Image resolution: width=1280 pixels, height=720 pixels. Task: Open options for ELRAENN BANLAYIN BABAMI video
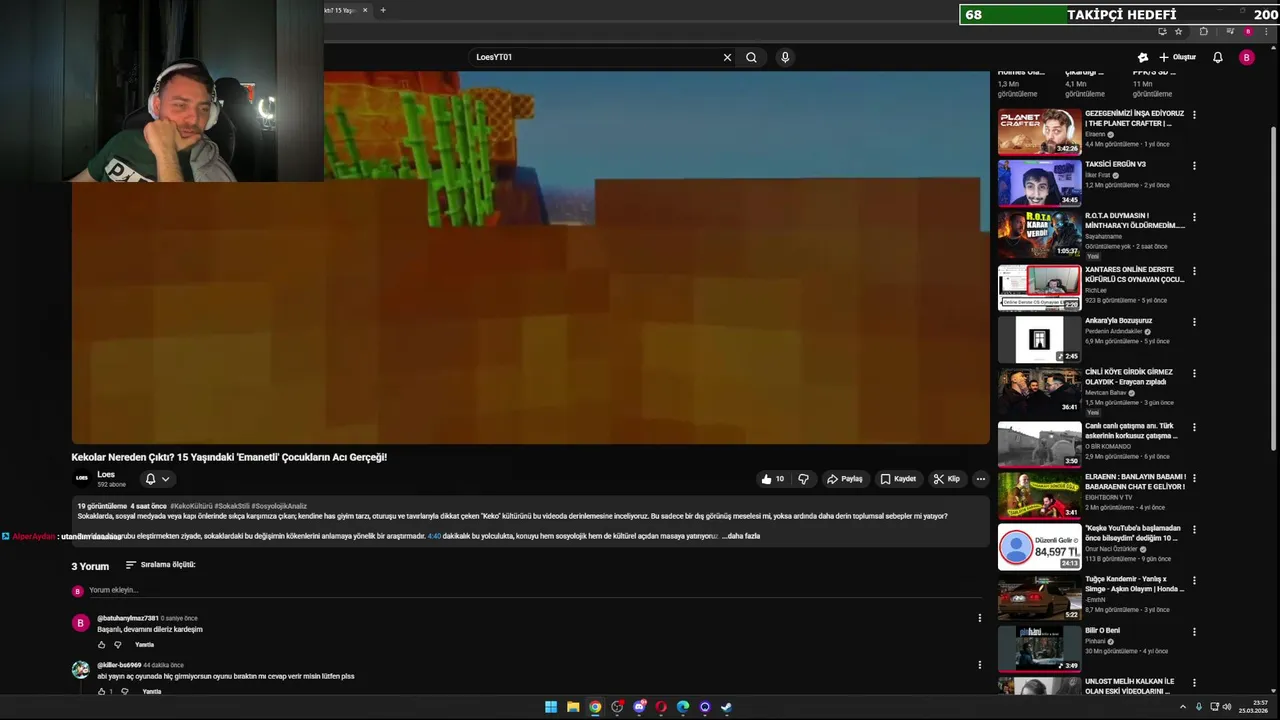(x=1194, y=478)
